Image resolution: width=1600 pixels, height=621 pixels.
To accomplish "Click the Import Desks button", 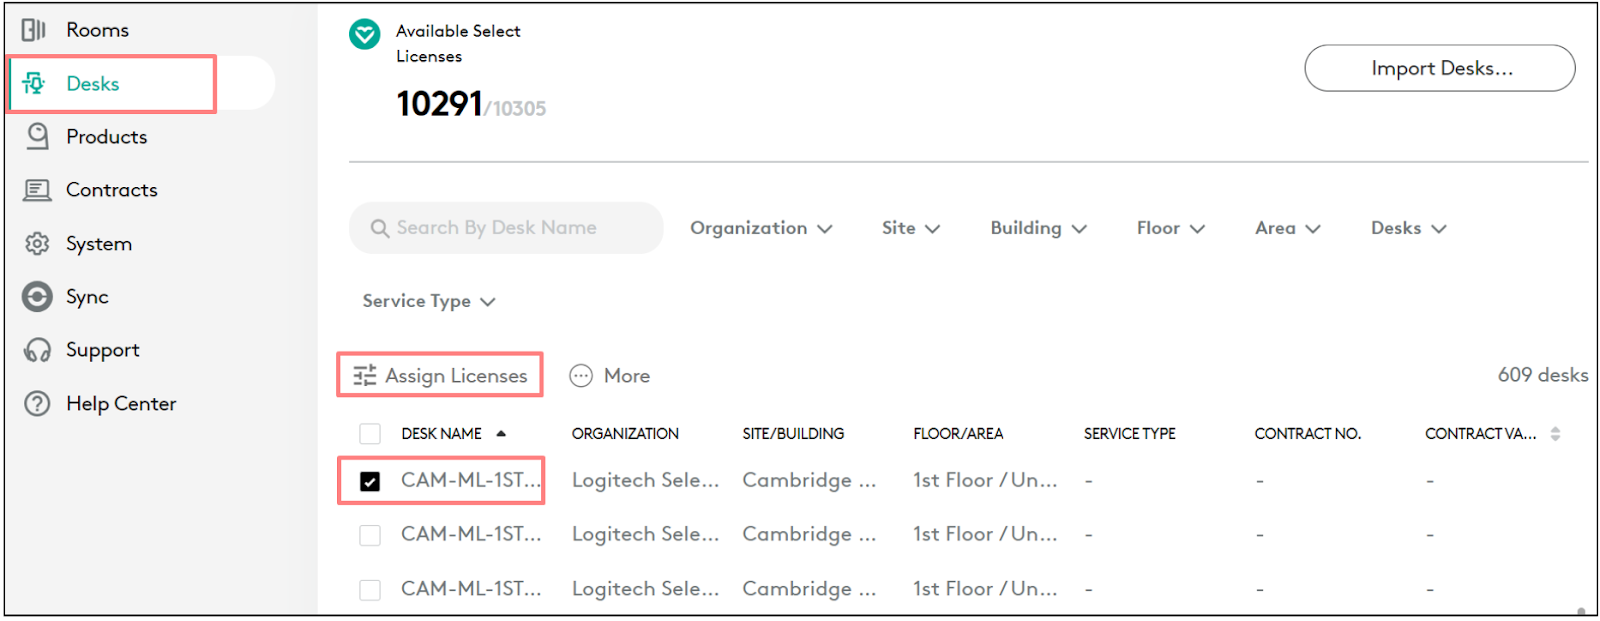I will [x=1439, y=68].
